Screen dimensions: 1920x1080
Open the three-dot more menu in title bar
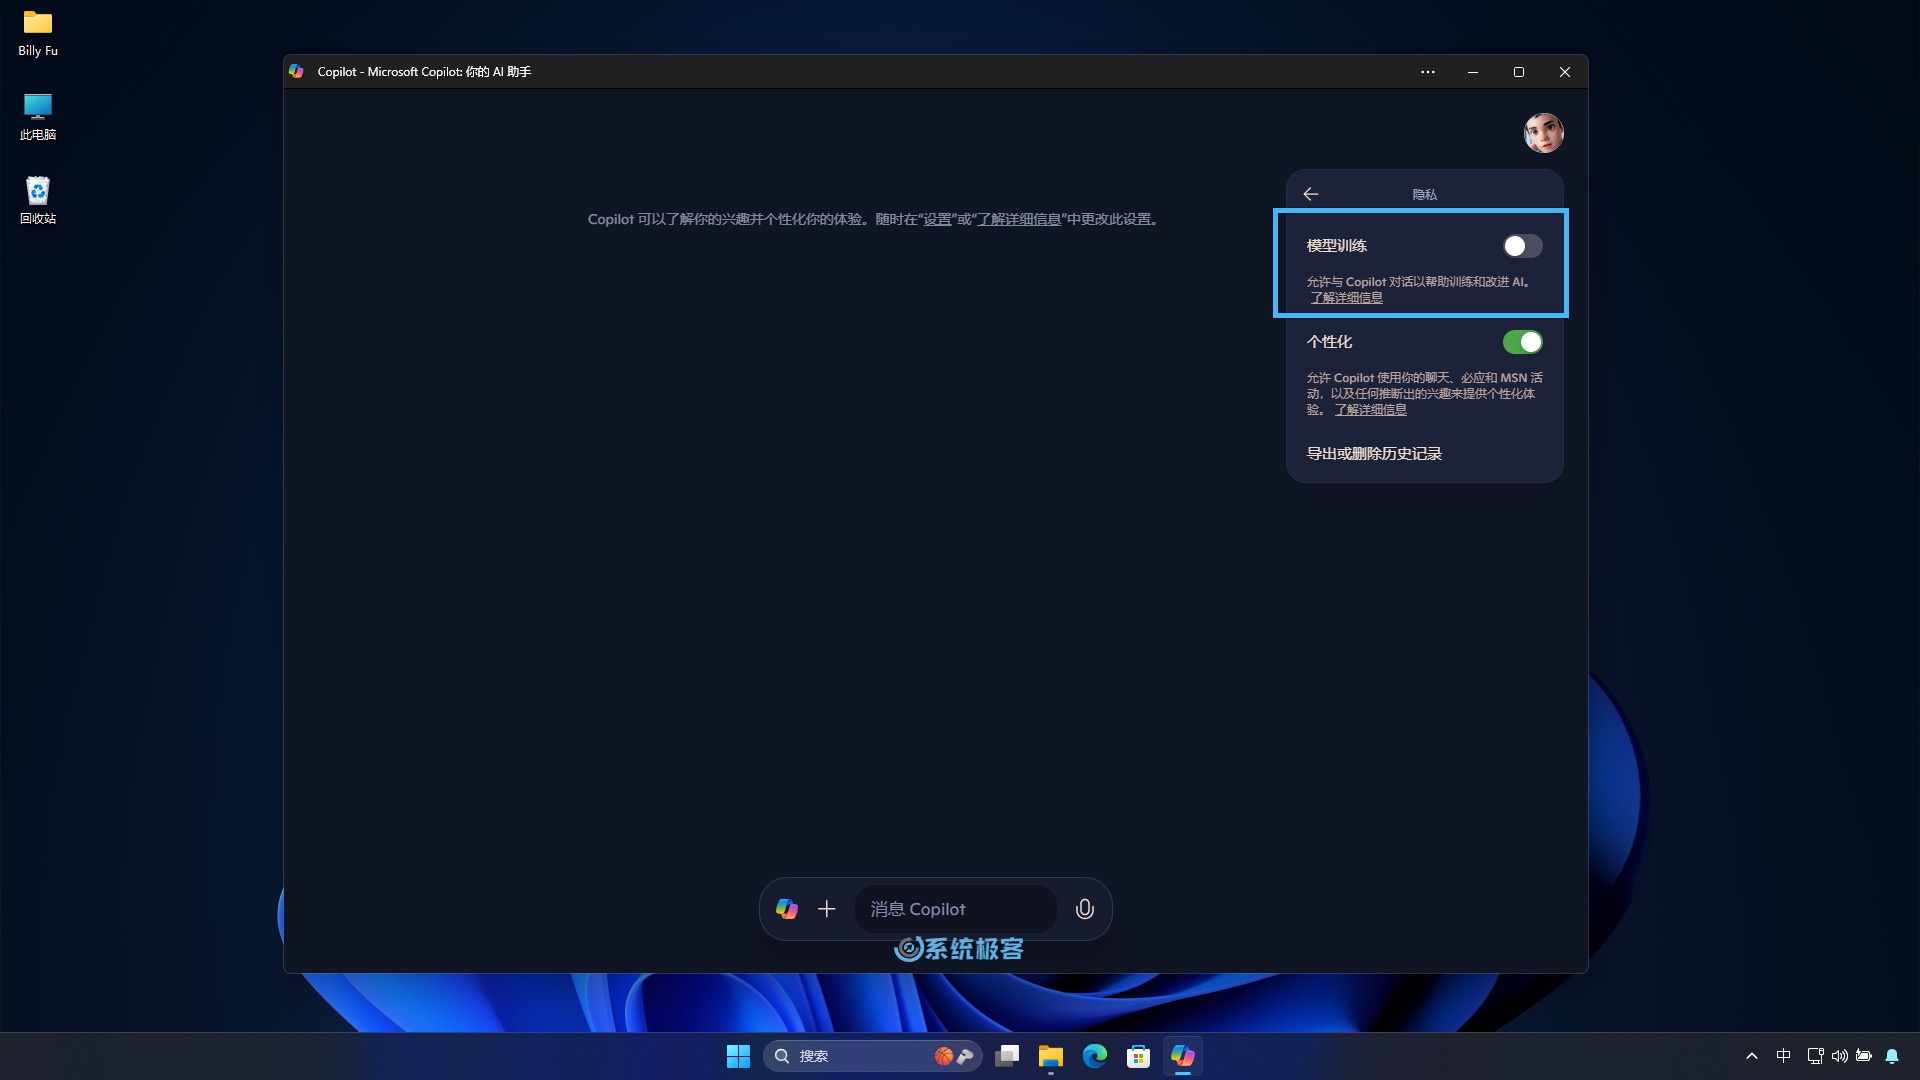click(x=1427, y=72)
